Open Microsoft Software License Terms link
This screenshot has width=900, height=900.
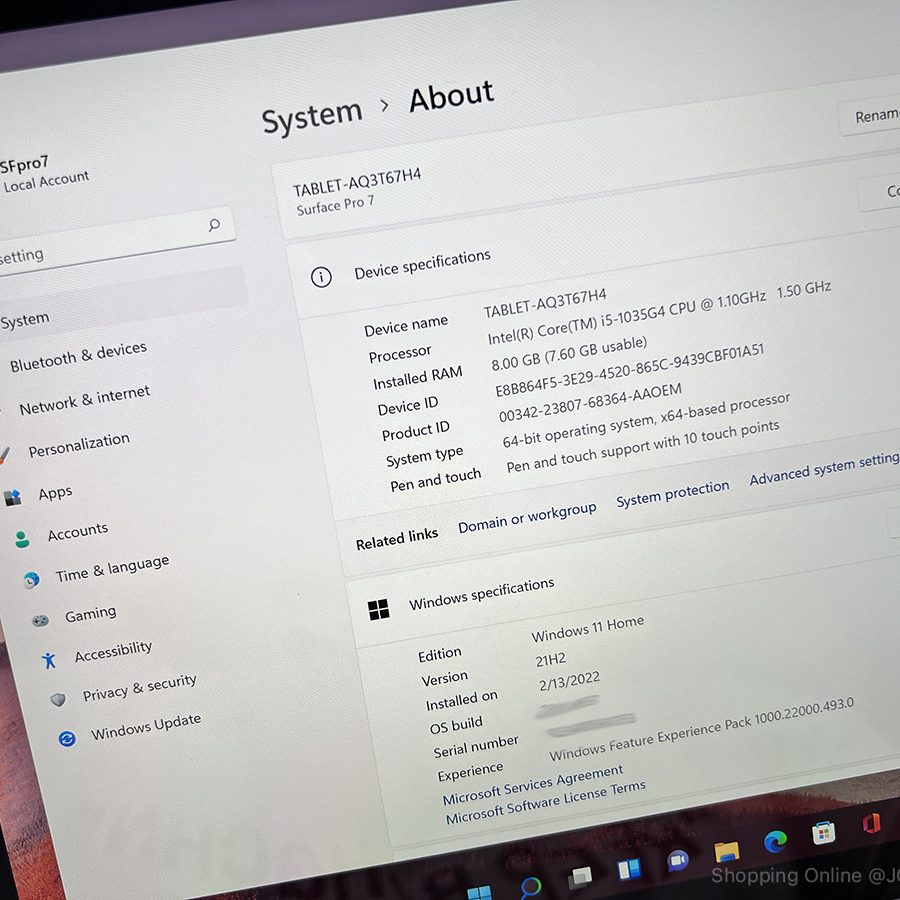point(545,802)
